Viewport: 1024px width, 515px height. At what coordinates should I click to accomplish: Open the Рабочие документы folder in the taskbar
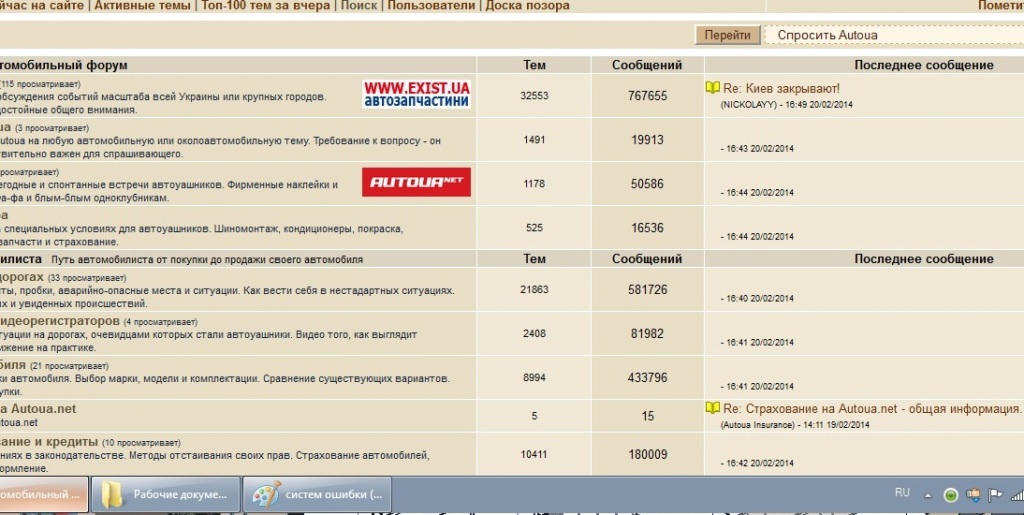tap(166, 494)
